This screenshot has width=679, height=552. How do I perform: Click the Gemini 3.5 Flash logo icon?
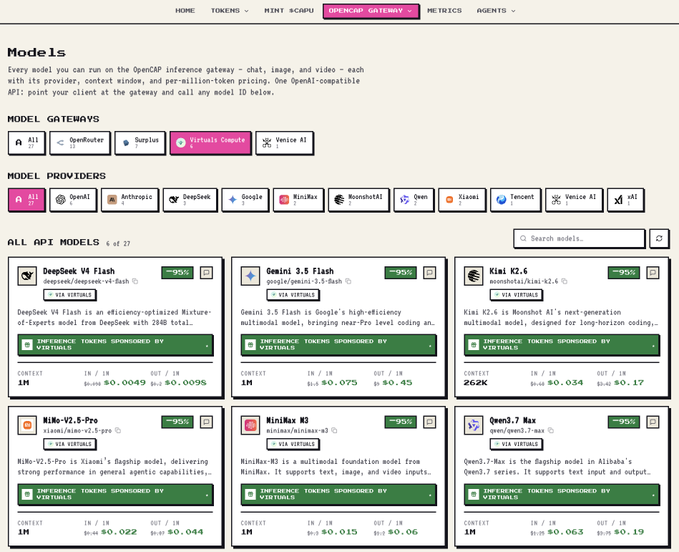(x=250, y=276)
